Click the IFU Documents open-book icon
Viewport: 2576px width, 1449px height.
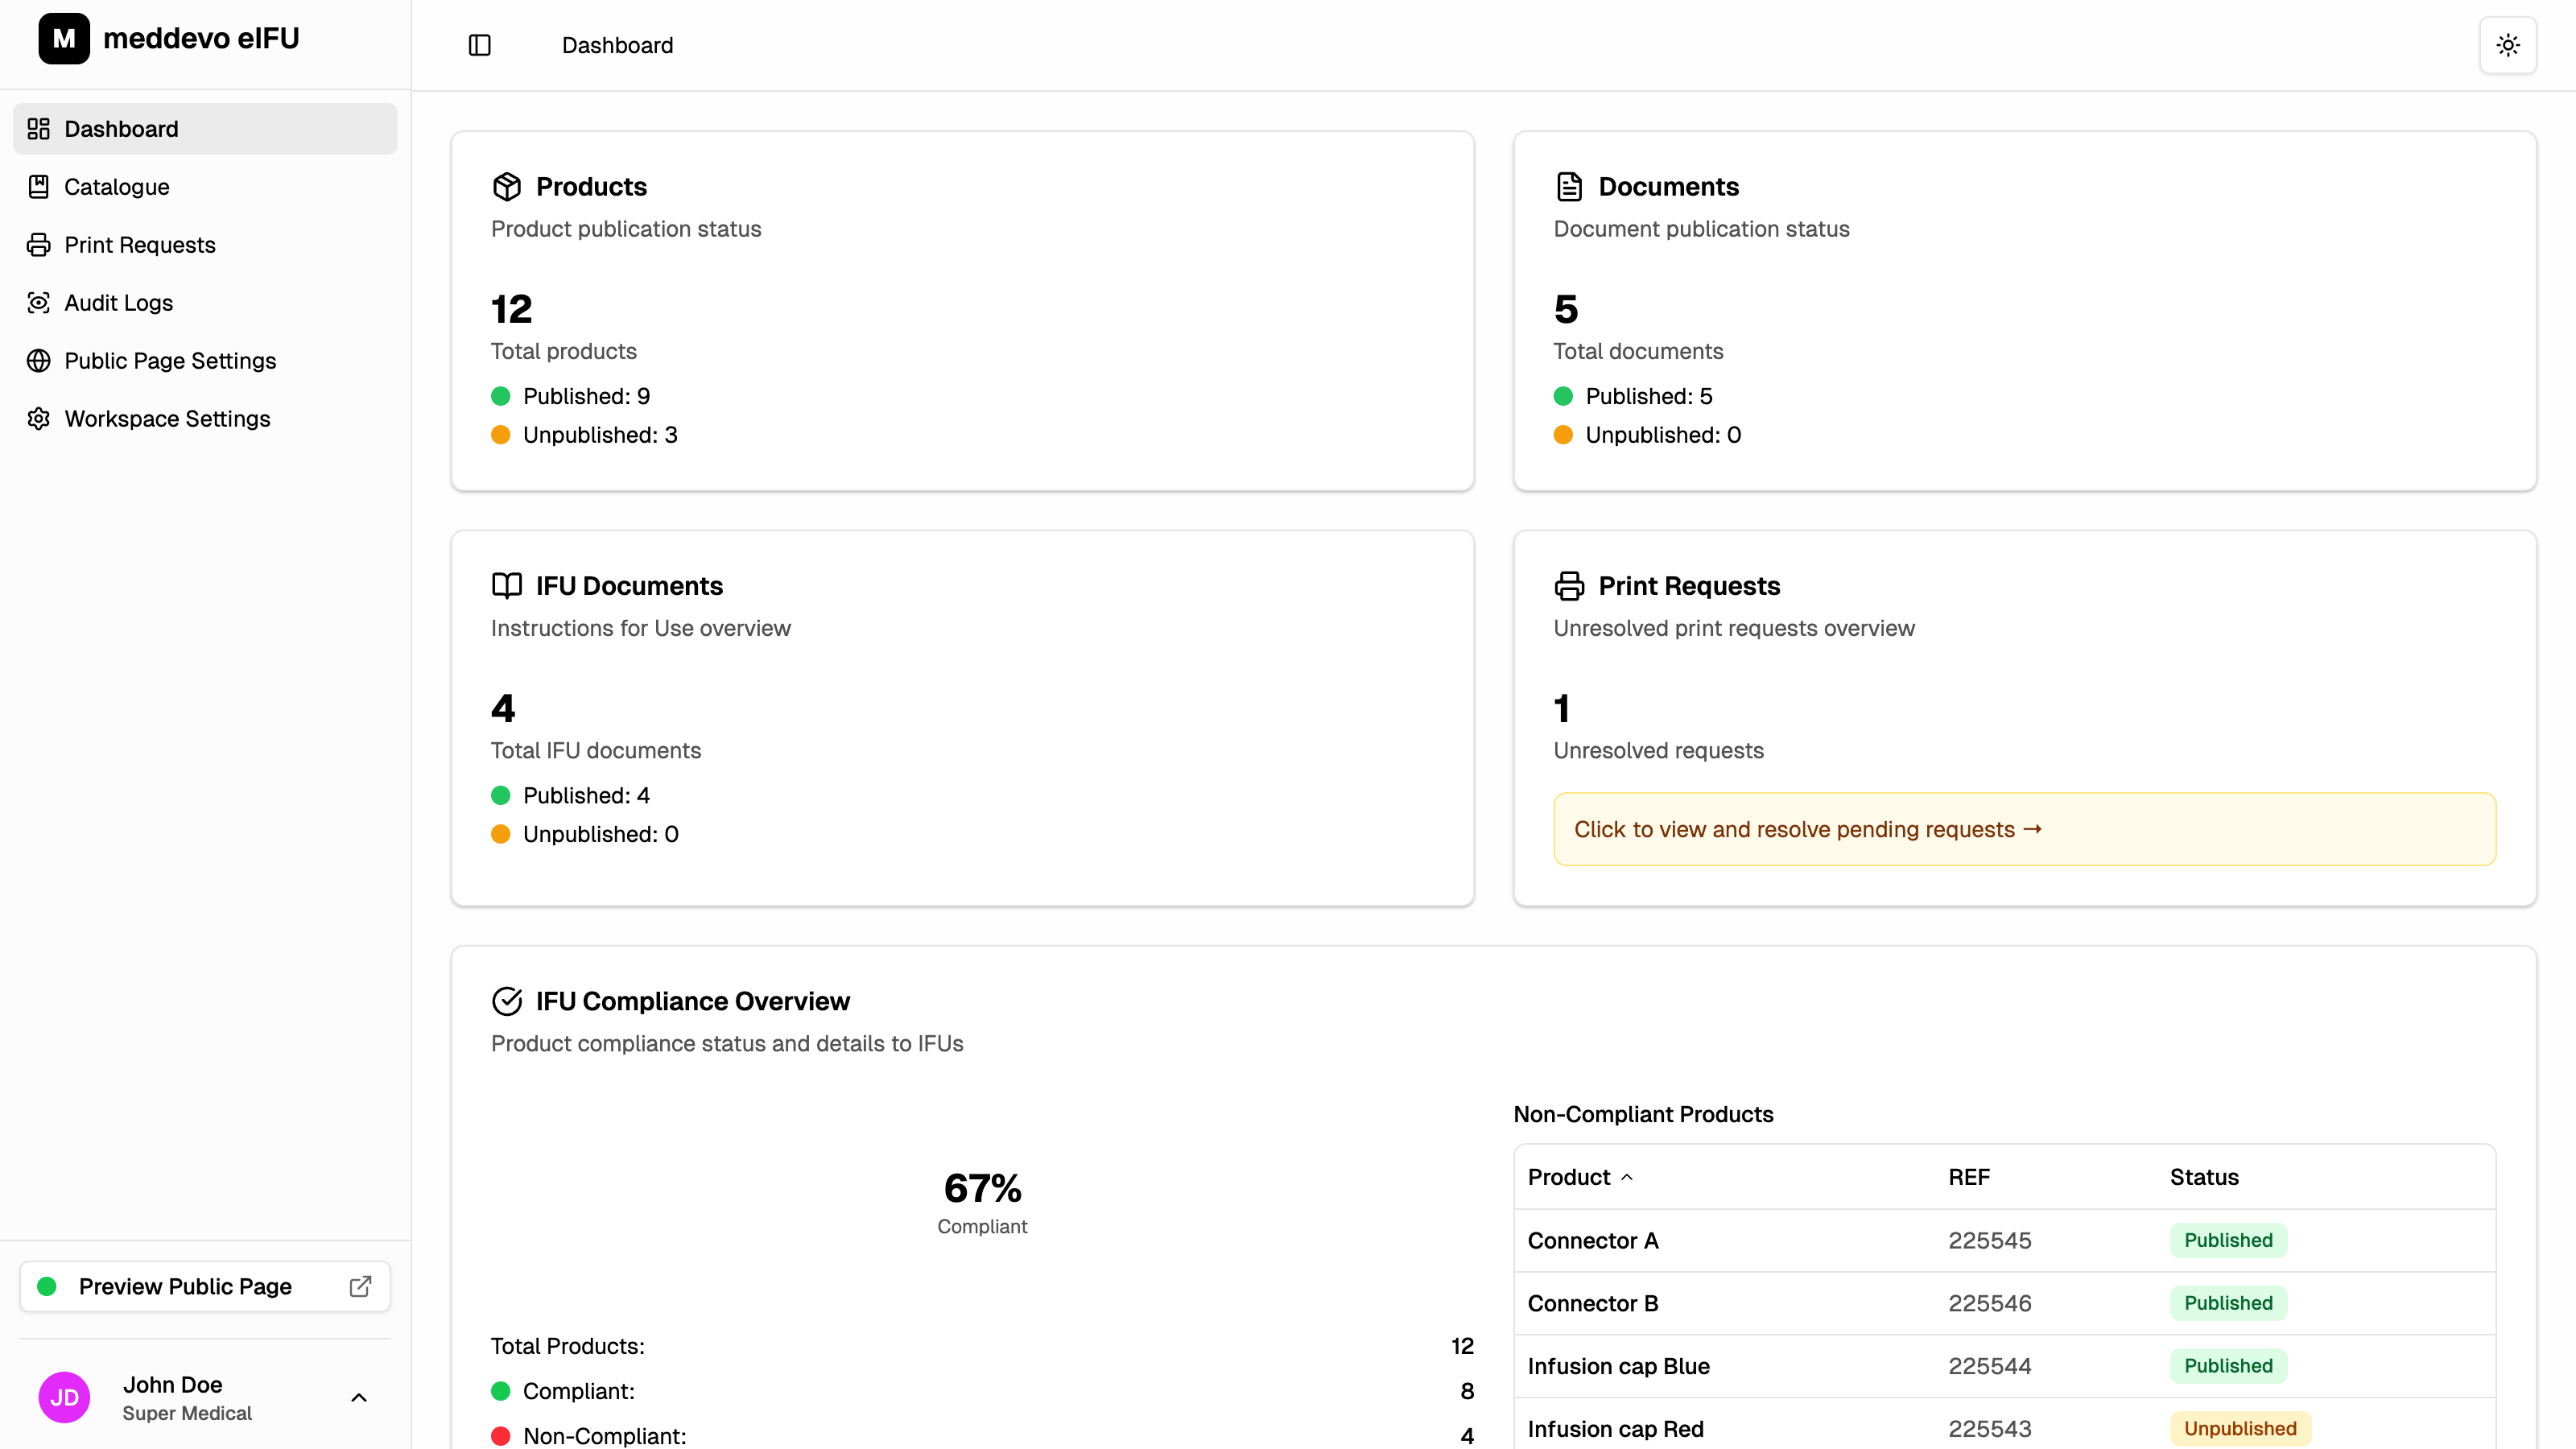point(507,586)
